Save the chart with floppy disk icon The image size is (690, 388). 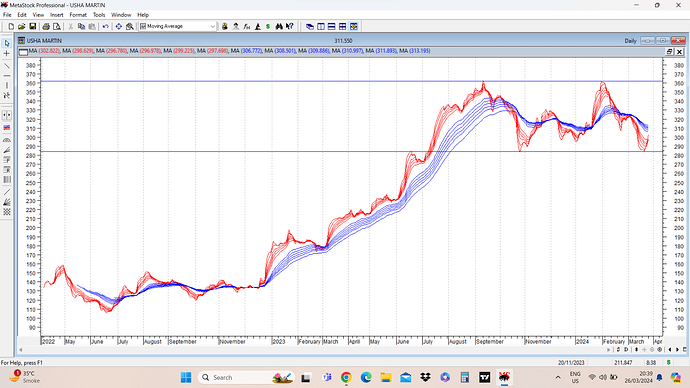pos(33,26)
